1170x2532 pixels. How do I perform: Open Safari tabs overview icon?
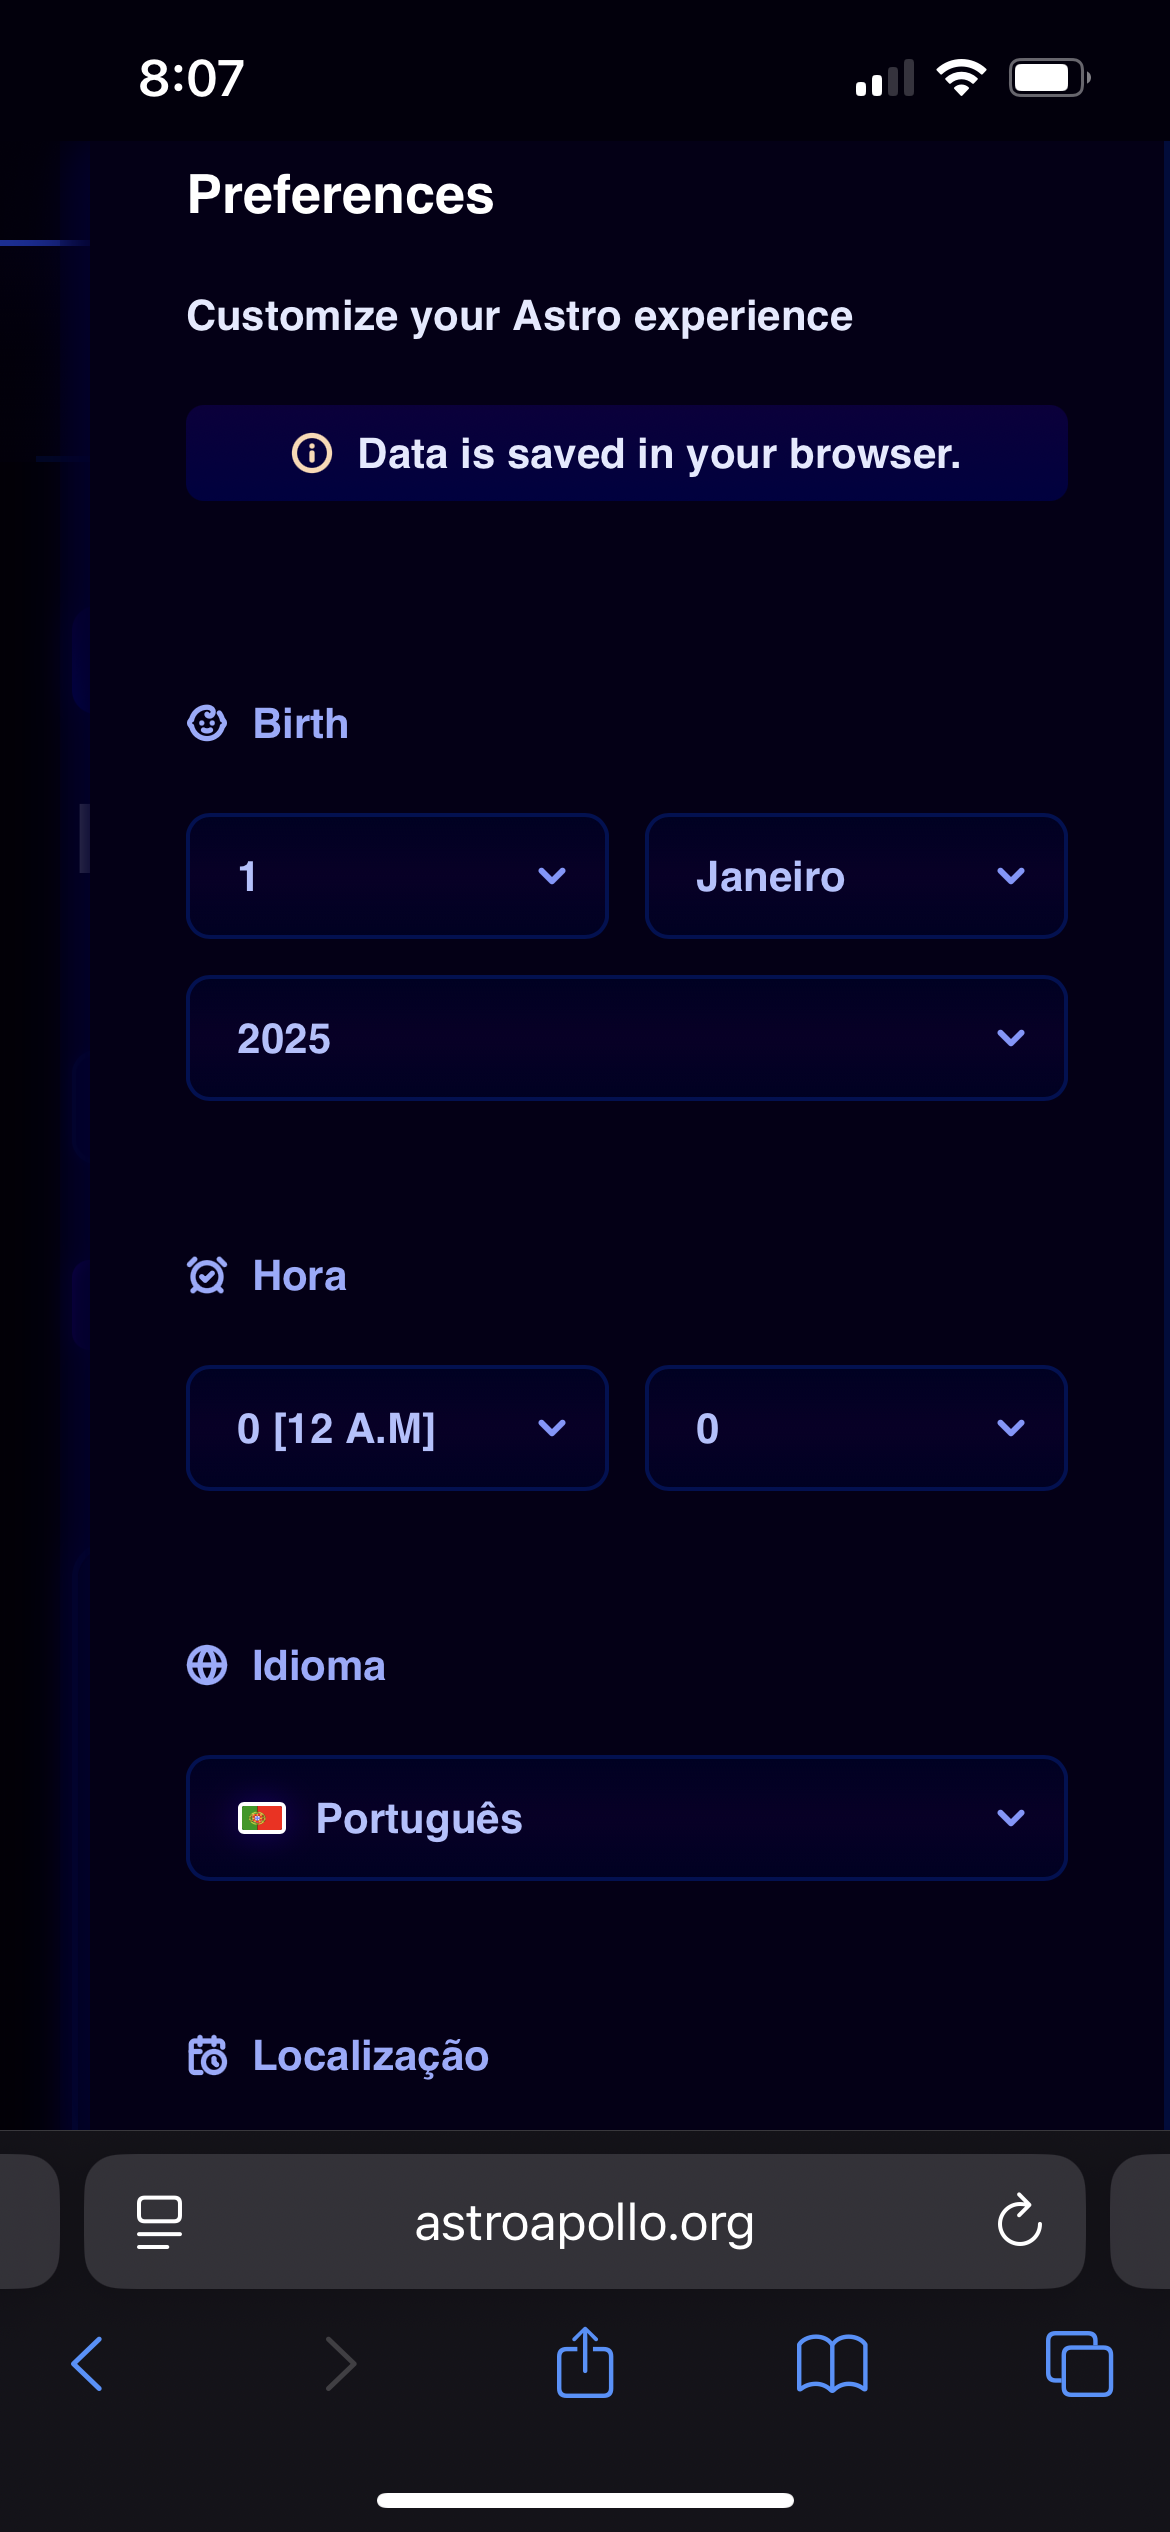(1079, 2364)
